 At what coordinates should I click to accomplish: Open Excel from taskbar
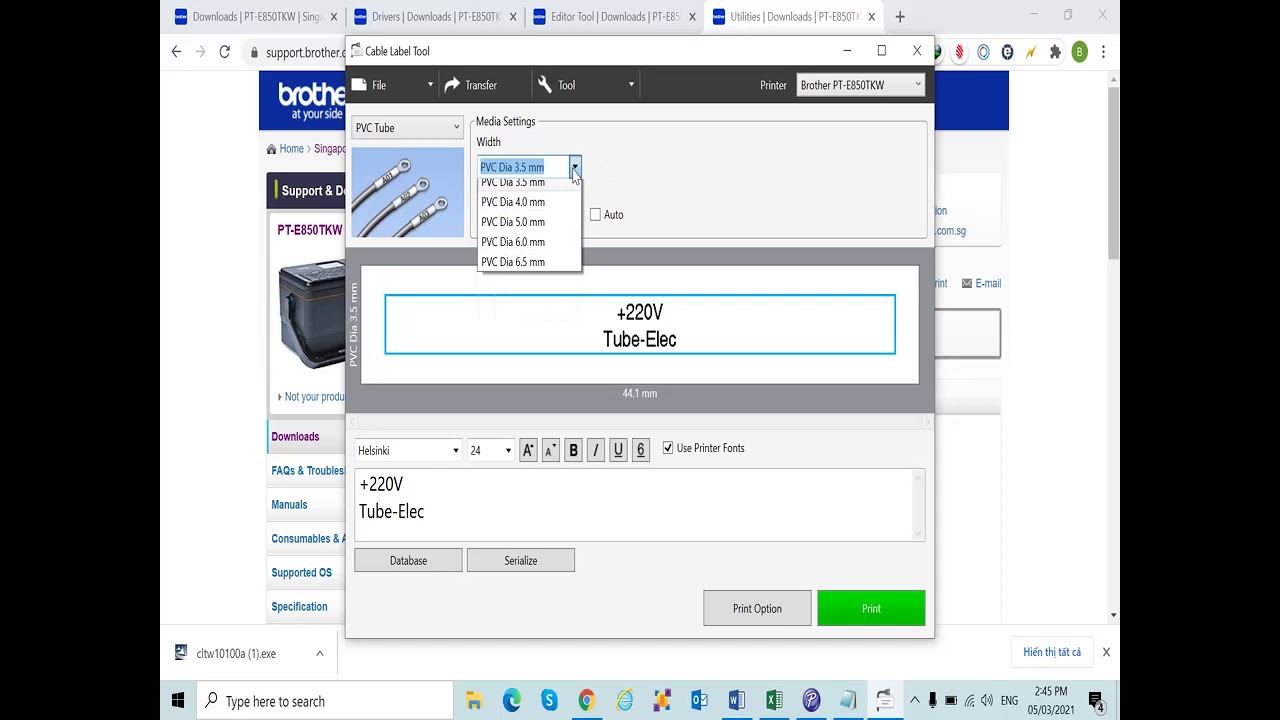pyautogui.click(x=774, y=701)
